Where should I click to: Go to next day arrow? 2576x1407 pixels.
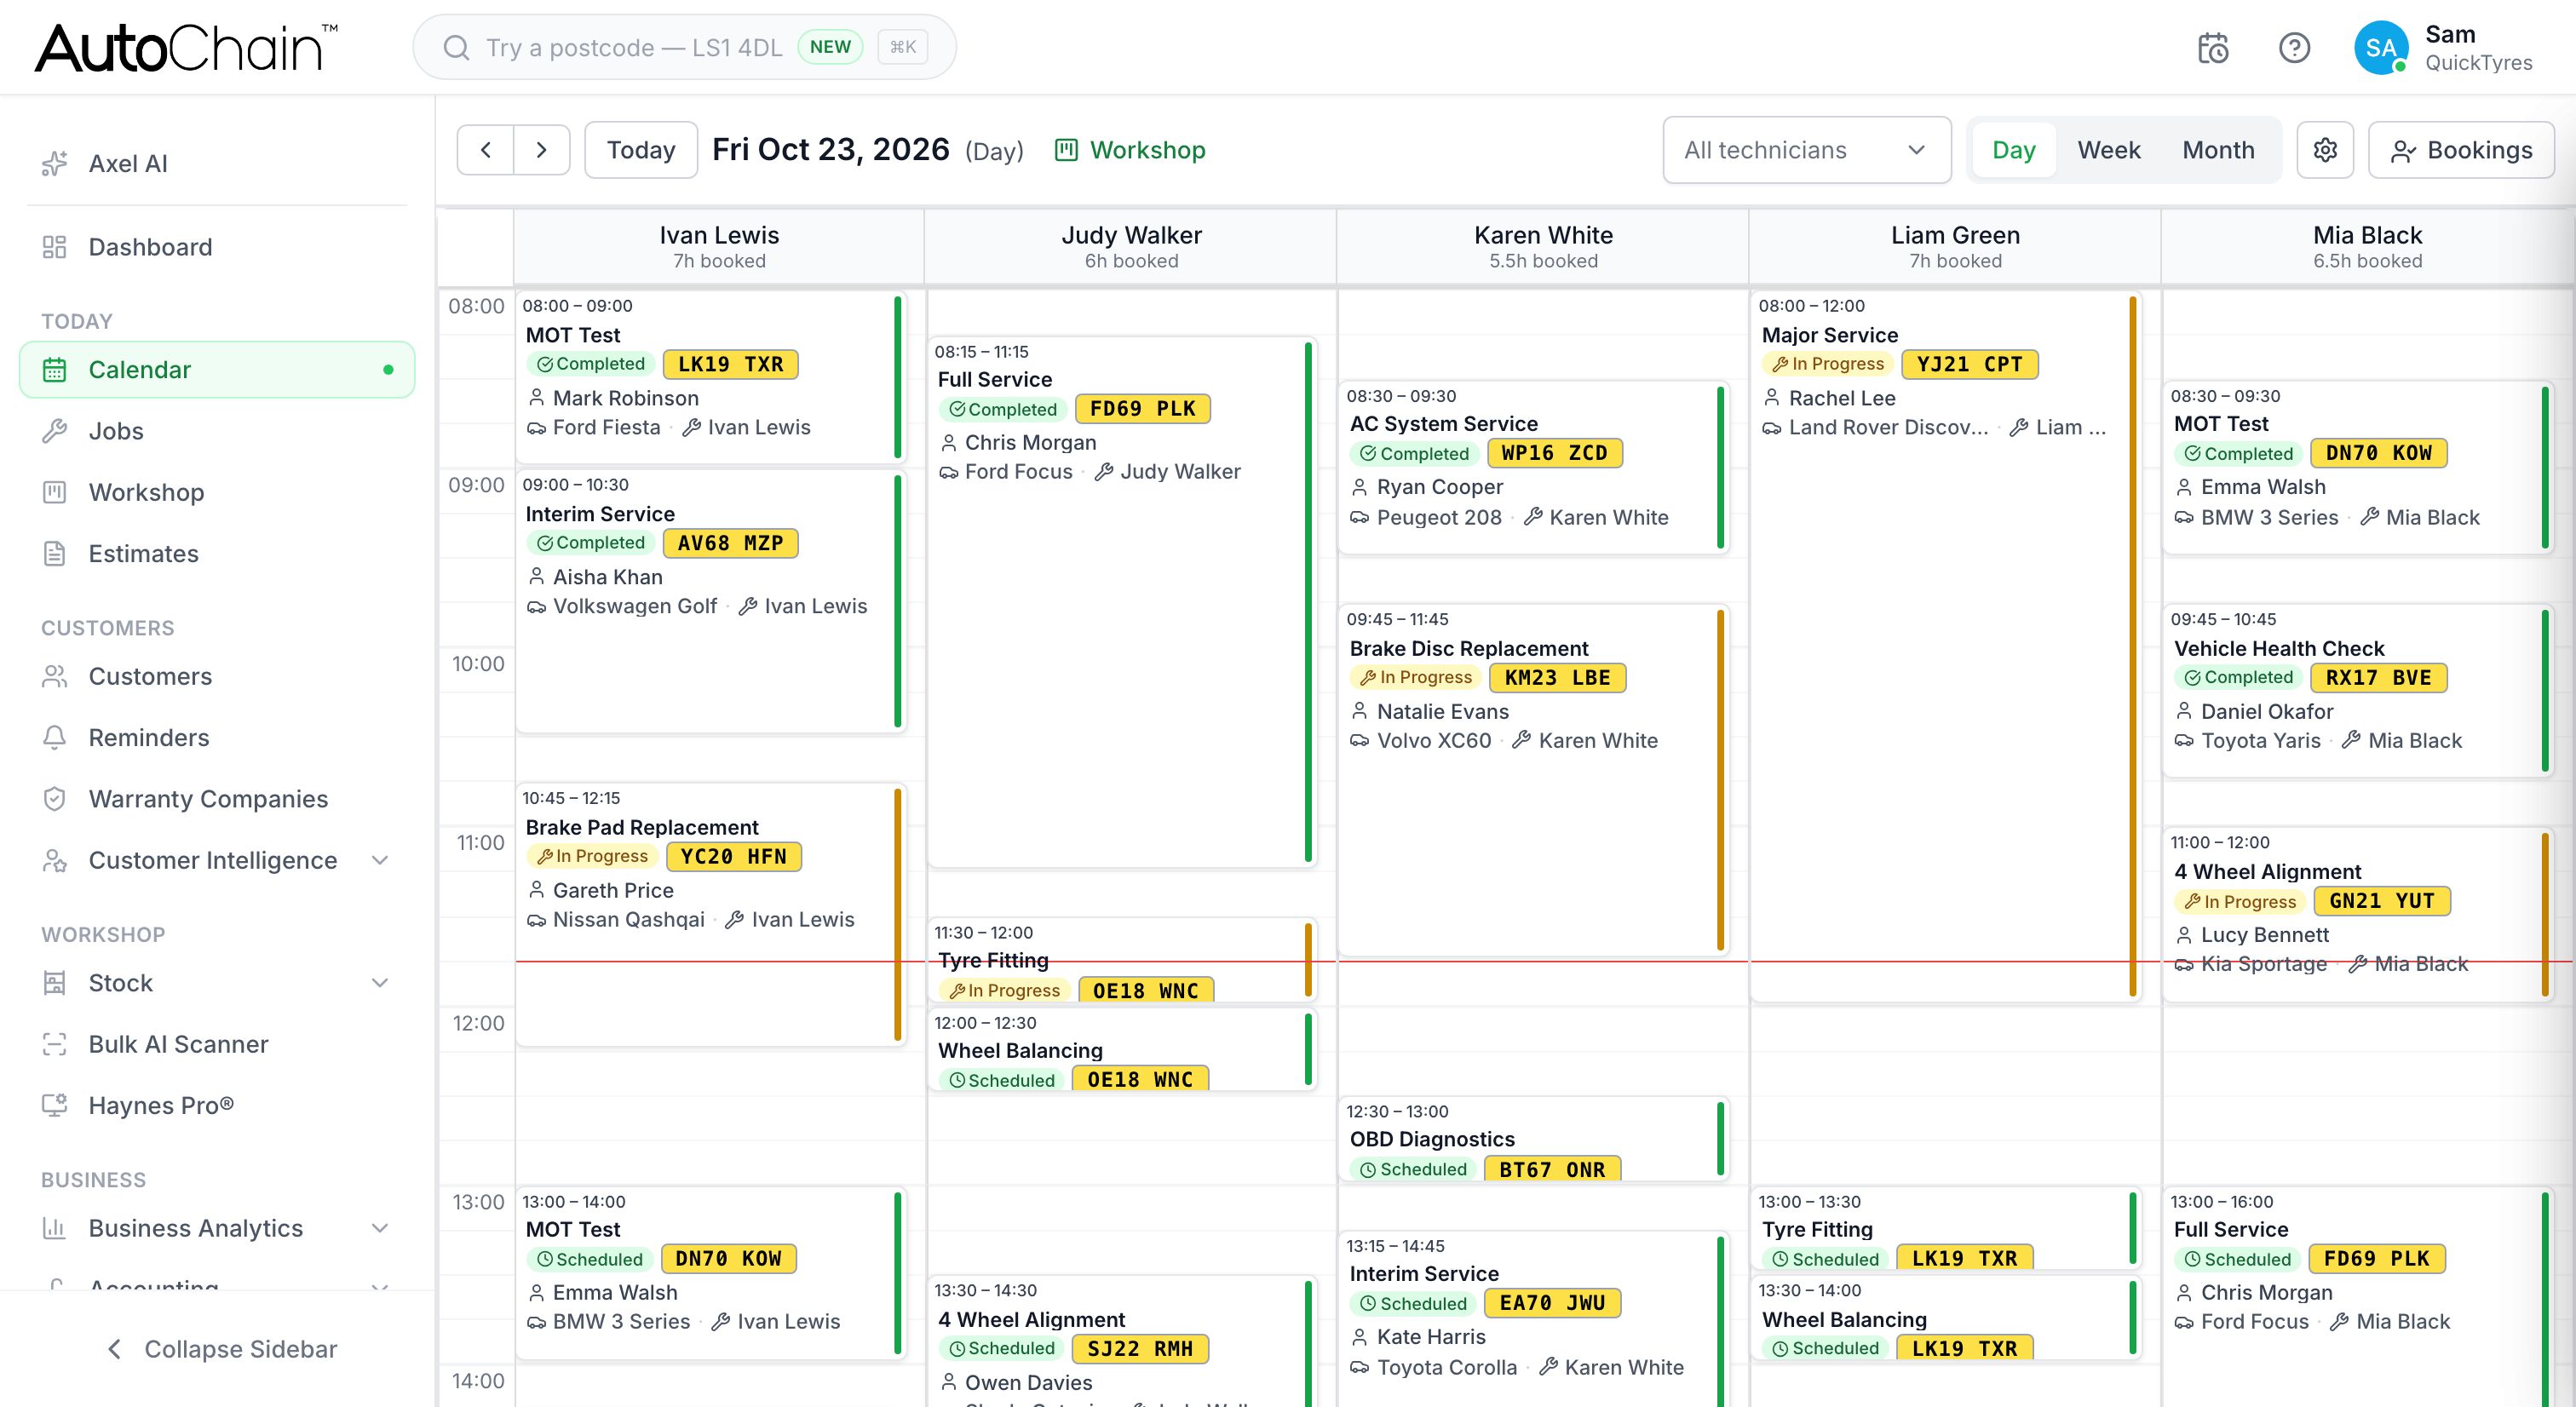coord(542,150)
